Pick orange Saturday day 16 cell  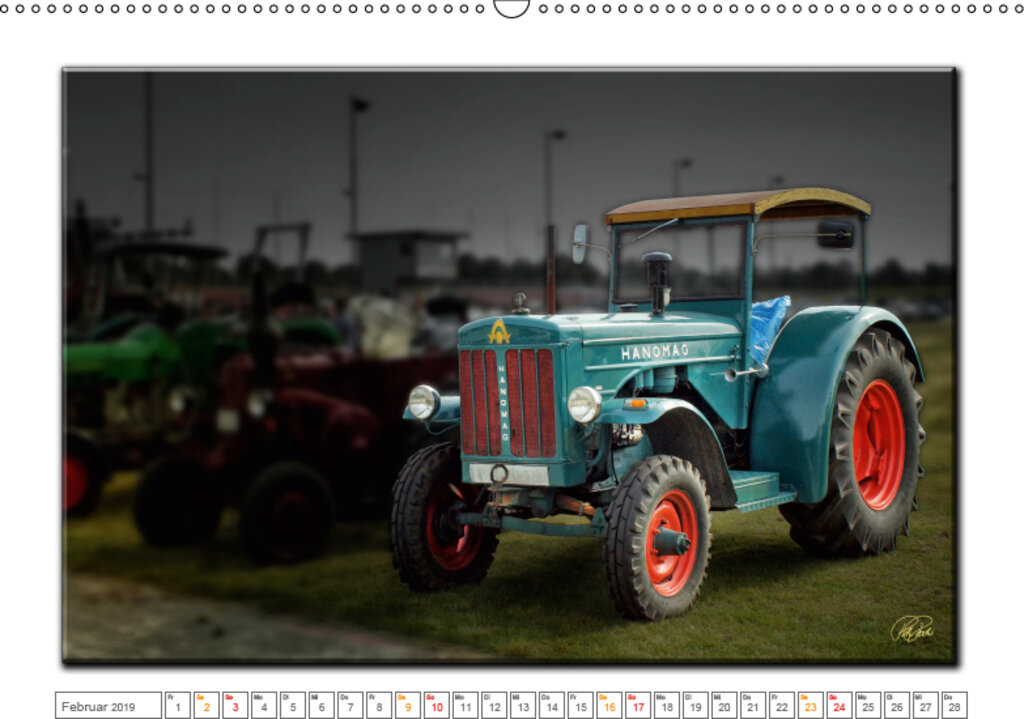tap(609, 706)
